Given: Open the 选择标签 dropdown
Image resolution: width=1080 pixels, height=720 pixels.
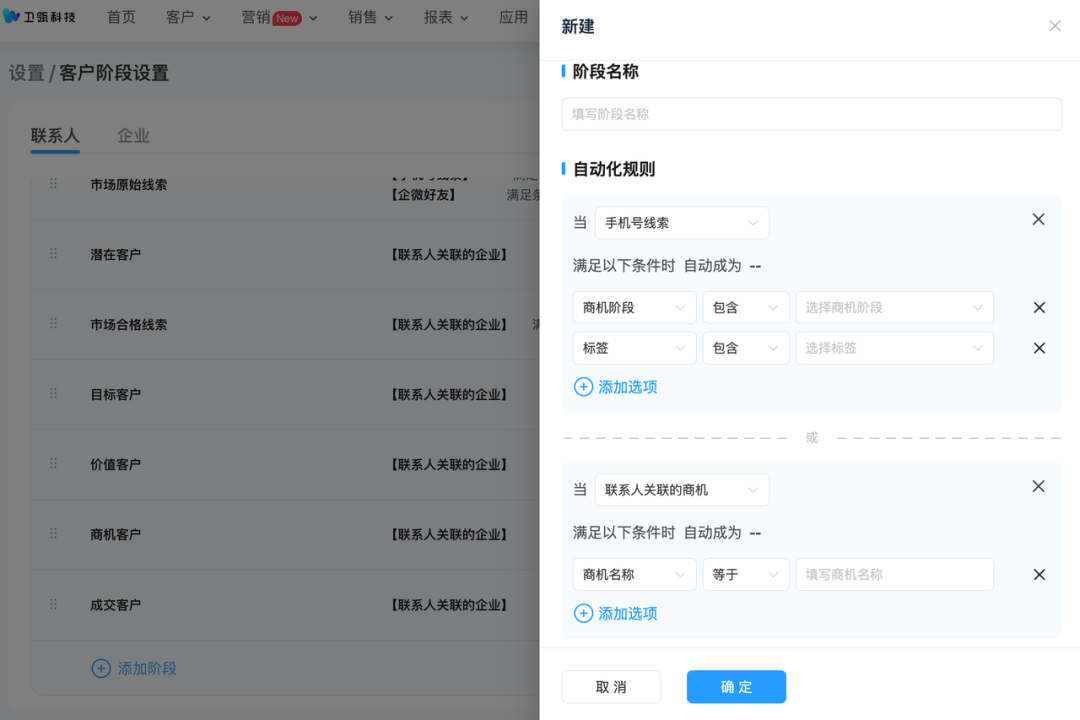Looking at the screenshot, I should [894, 348].
